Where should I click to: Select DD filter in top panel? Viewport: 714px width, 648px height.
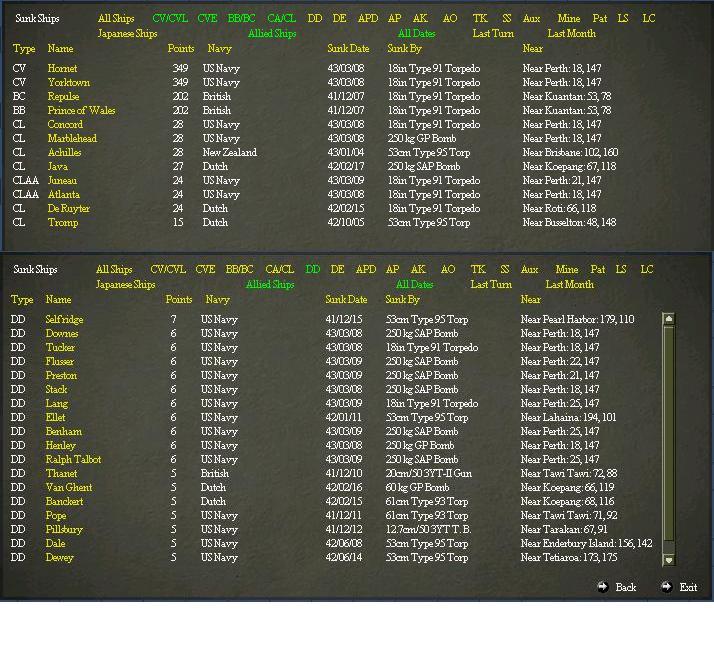tap(315, 19)
